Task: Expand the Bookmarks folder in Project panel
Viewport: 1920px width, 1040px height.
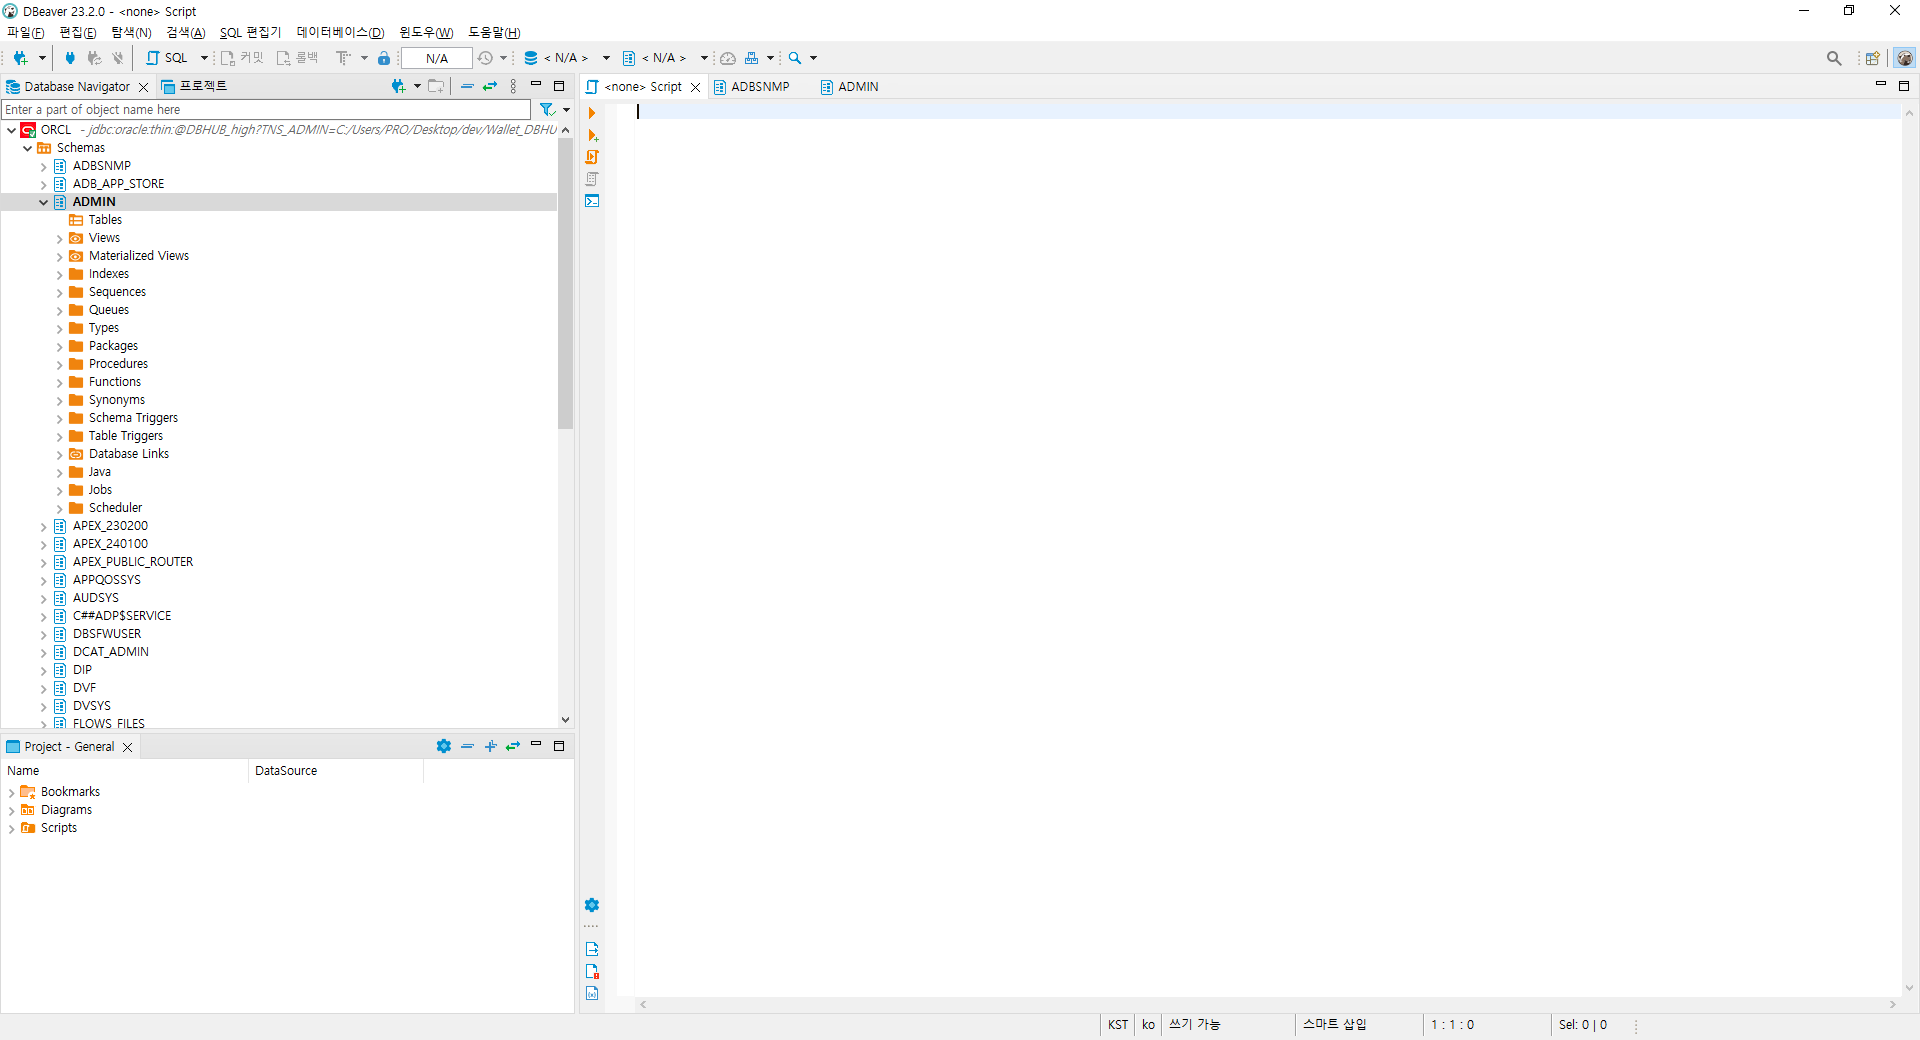Action: 12,792
